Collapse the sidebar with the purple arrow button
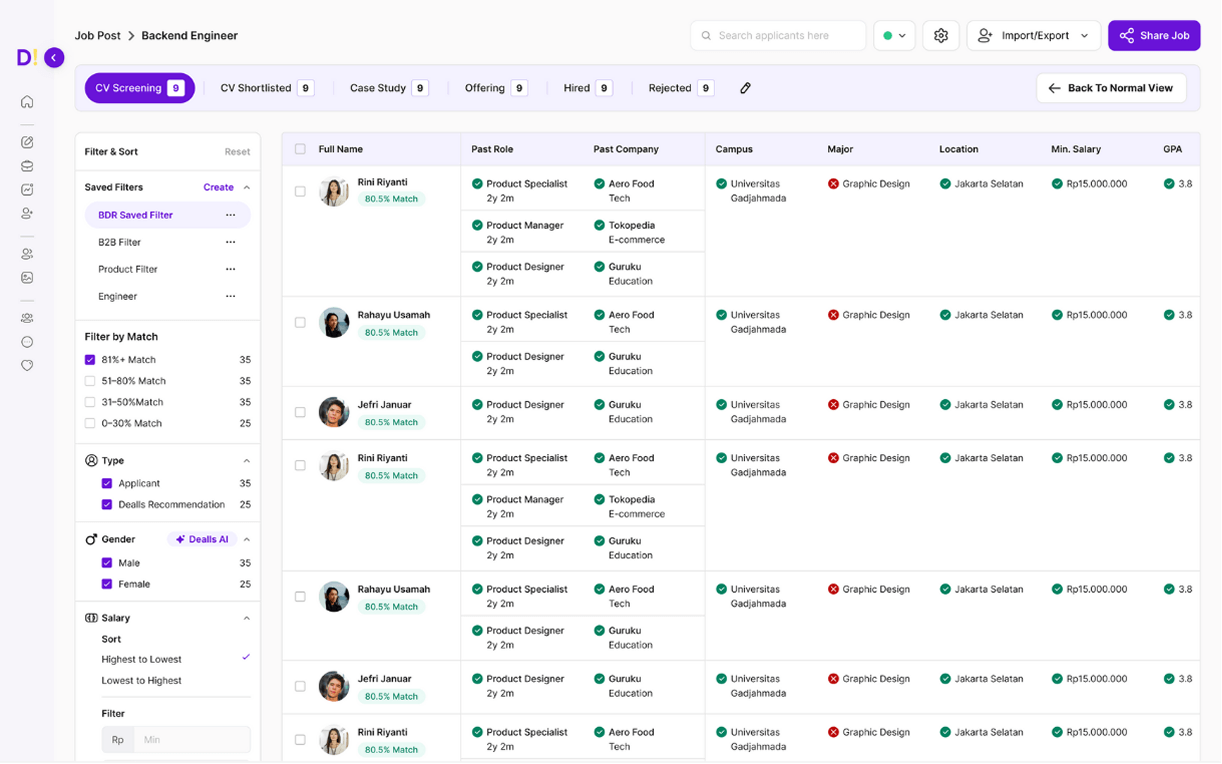This screenshot has height=764, width=1222. 54,58
